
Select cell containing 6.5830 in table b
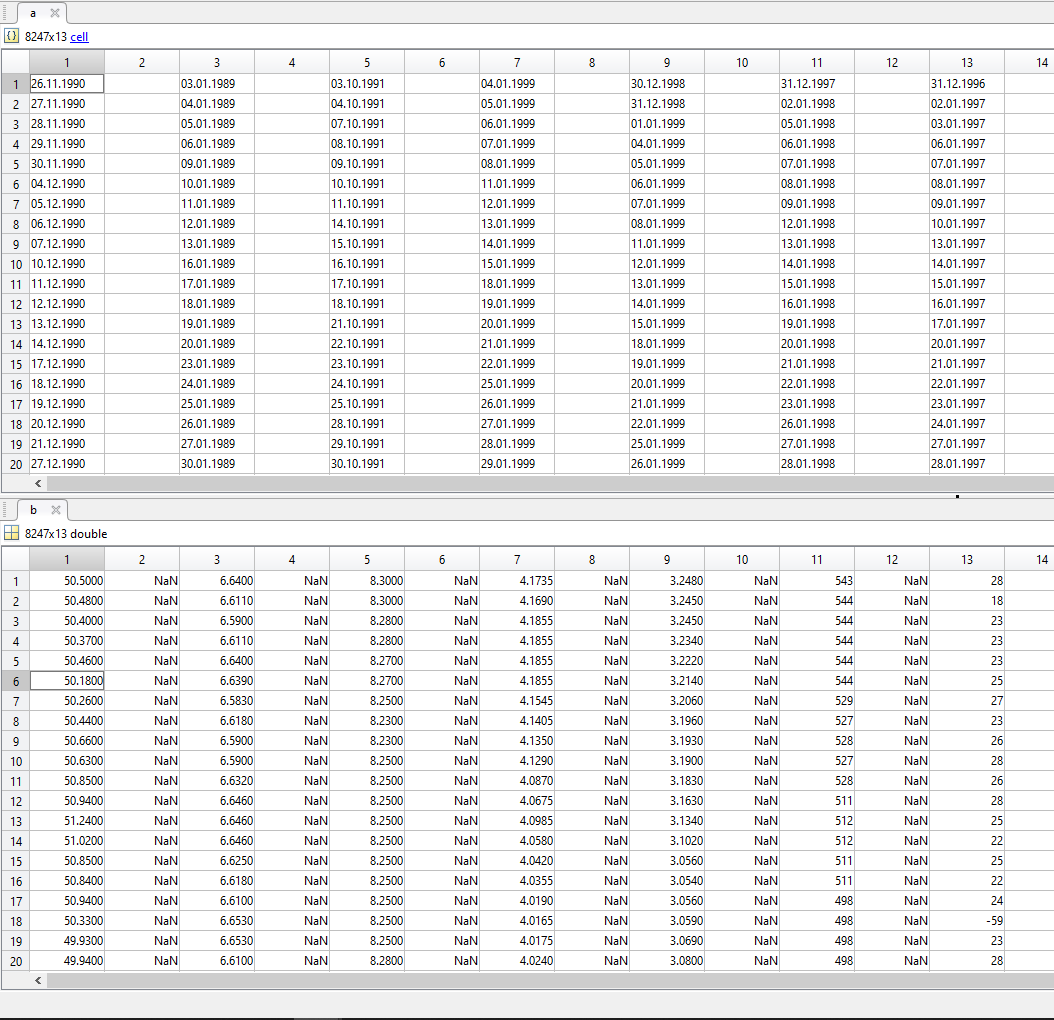[x=216, y=701]
